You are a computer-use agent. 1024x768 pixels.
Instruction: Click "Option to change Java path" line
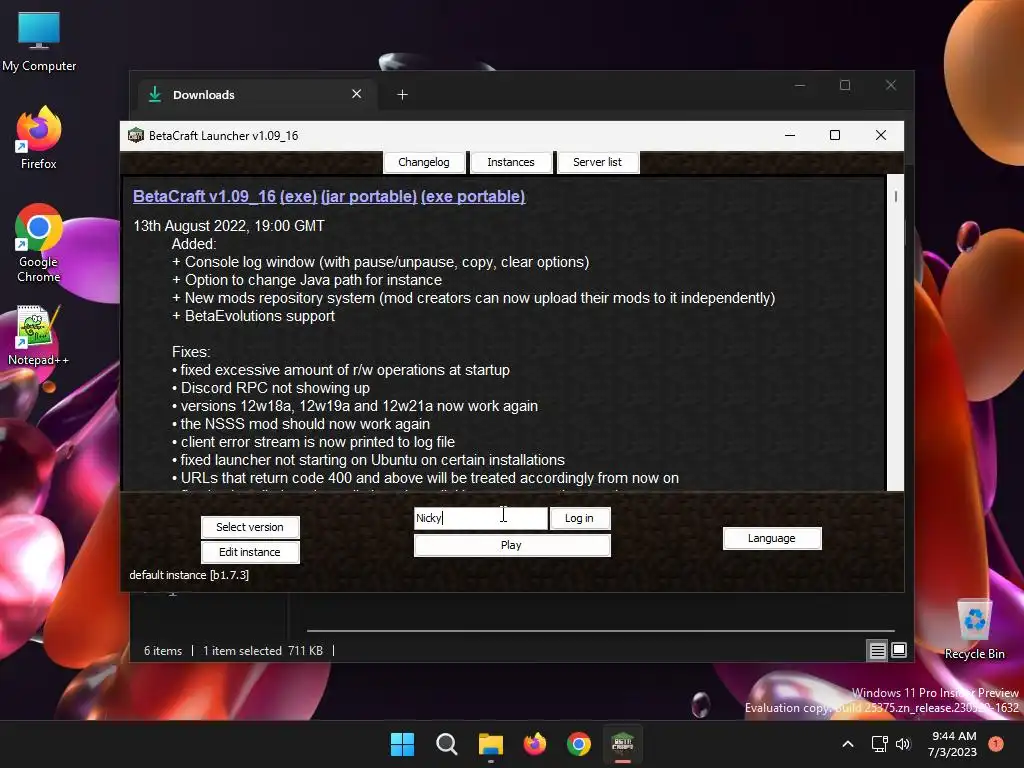(307, 280)
